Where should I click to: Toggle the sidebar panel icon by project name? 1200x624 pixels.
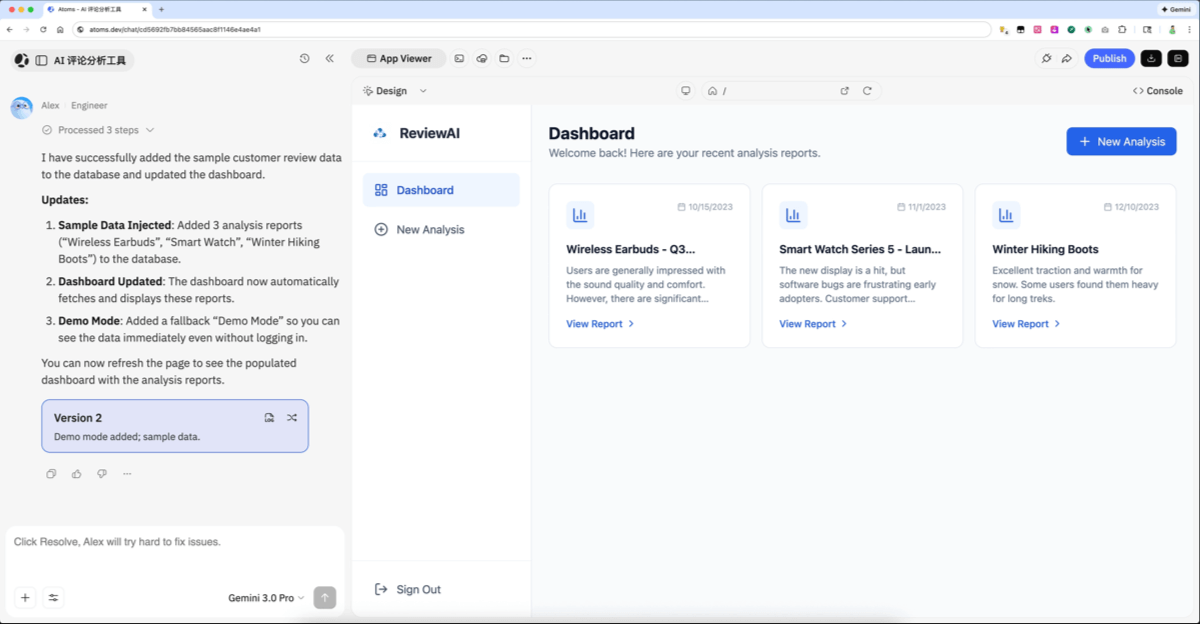[x=41, y=60]
